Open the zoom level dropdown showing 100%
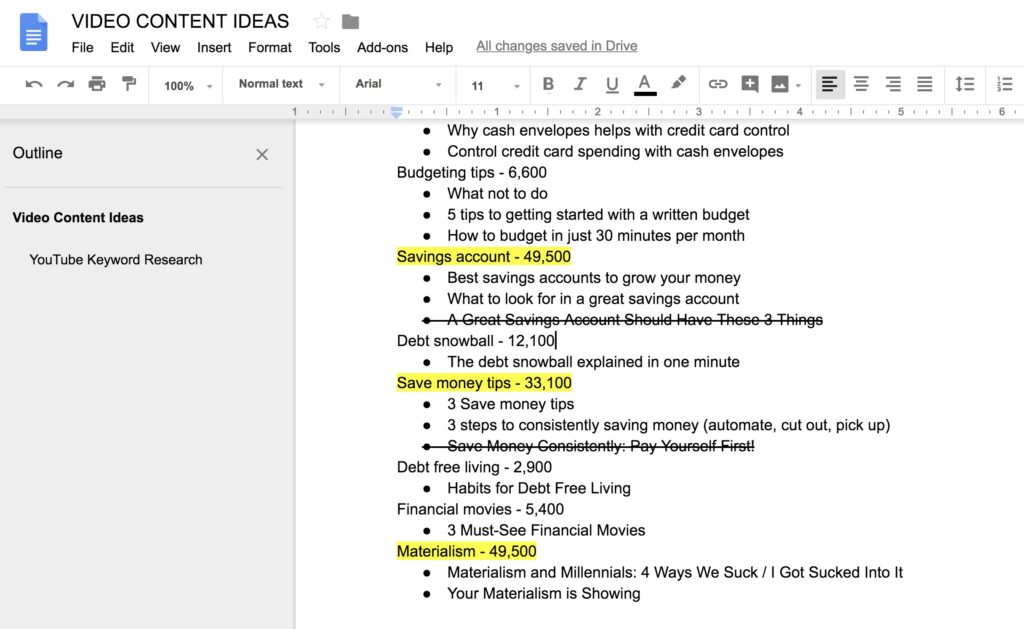The width and height of the screenshot is (1024, 629). coord(188,86)
